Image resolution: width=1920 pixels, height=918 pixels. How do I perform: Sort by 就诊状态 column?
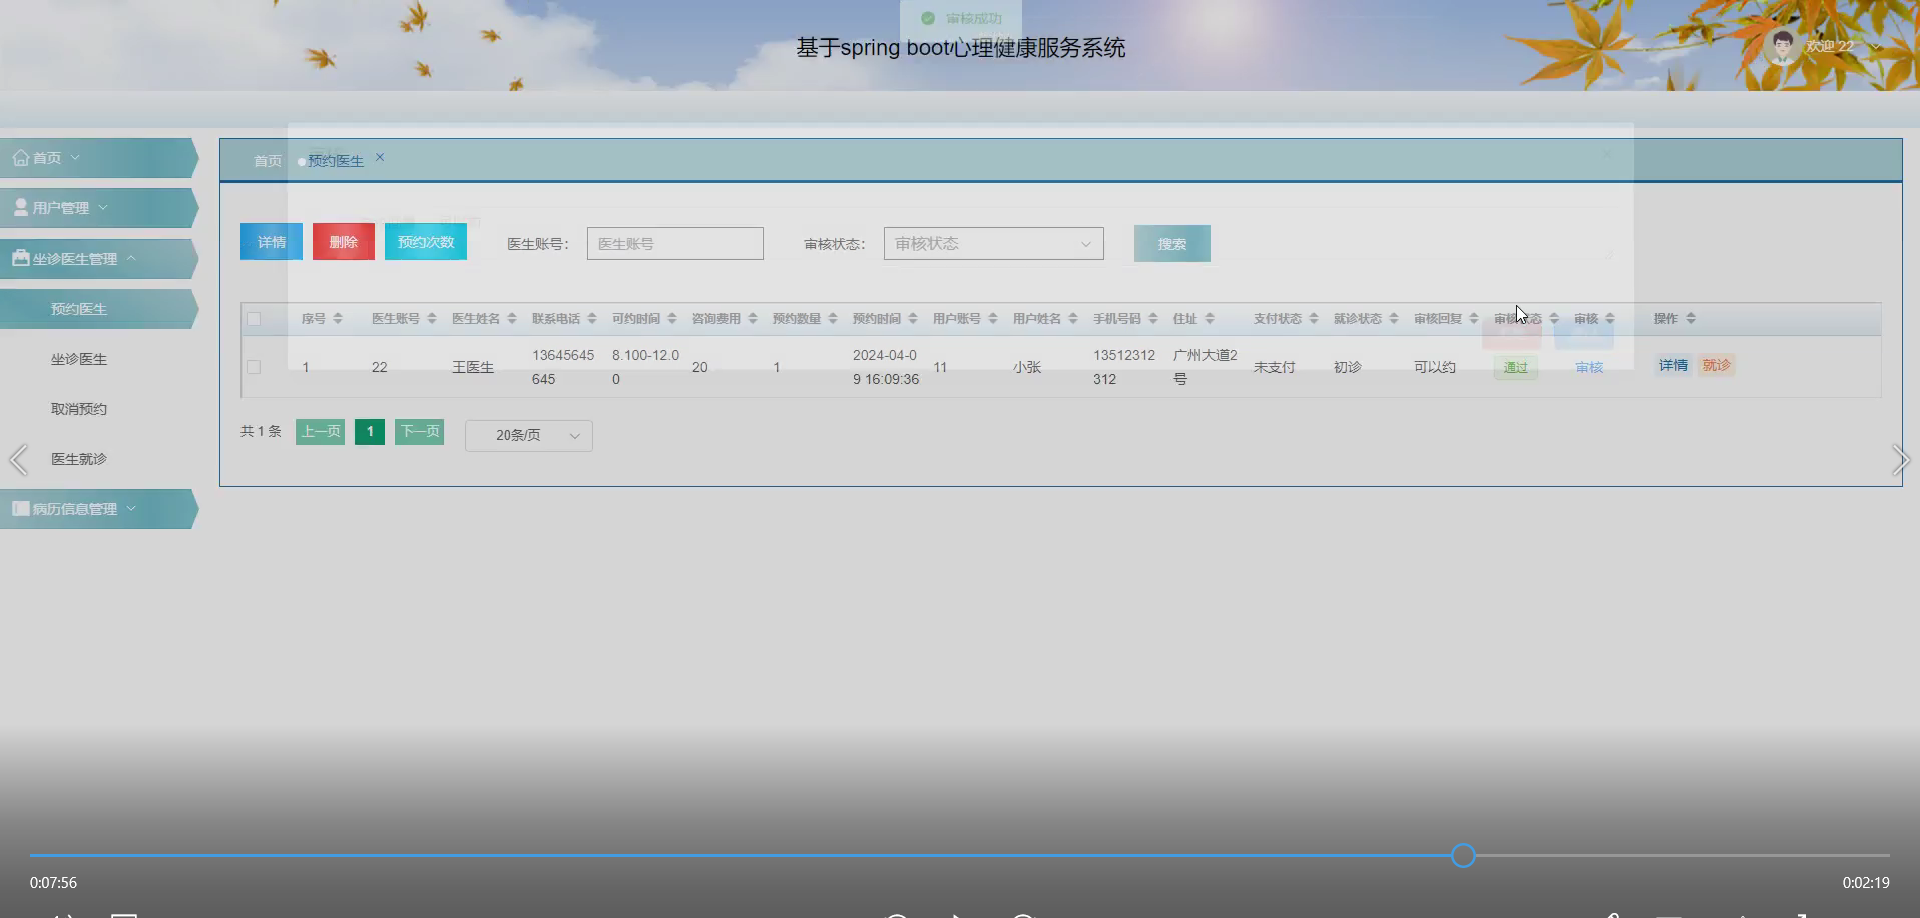(x=1394, y=318)
